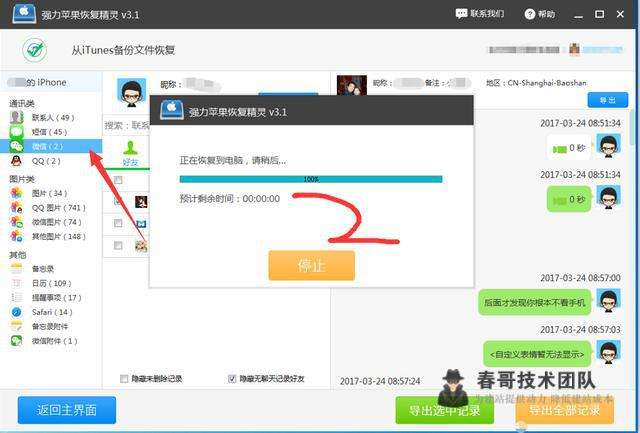The height and width of the screenshot is (433, 640).
Task: Open the 提醒事项 (17) reminders category
Action: click(x=46, y=298)
